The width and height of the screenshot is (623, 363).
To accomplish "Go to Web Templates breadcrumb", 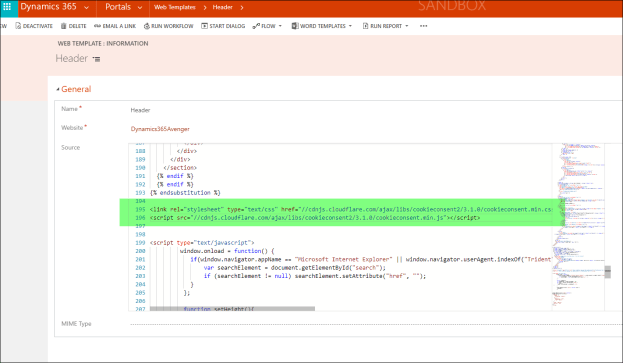I will coord(175,7).
